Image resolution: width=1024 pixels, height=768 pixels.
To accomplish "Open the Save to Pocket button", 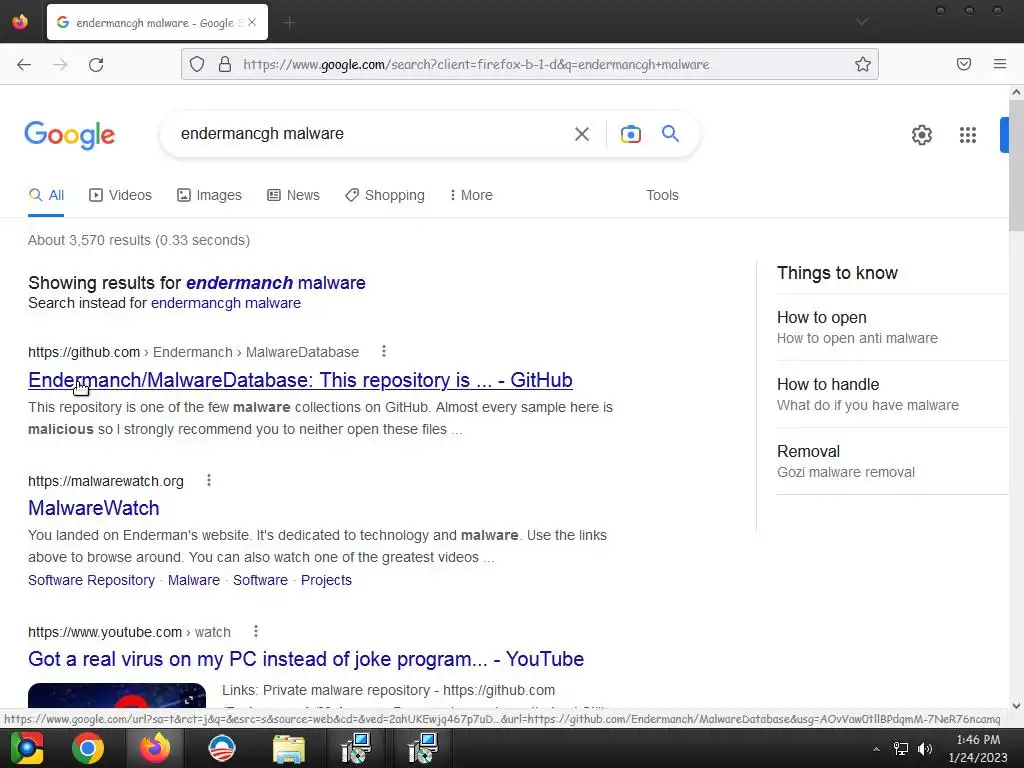I will click(964, 64).
